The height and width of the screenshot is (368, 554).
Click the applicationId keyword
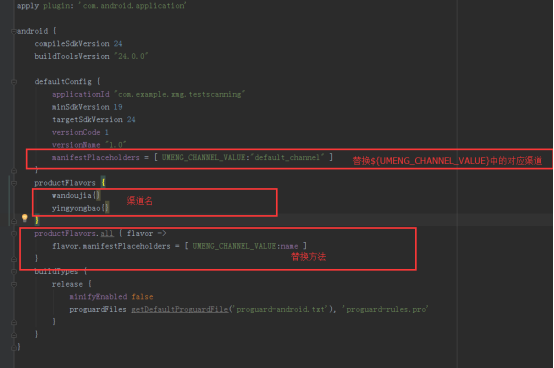pos(81,94)
